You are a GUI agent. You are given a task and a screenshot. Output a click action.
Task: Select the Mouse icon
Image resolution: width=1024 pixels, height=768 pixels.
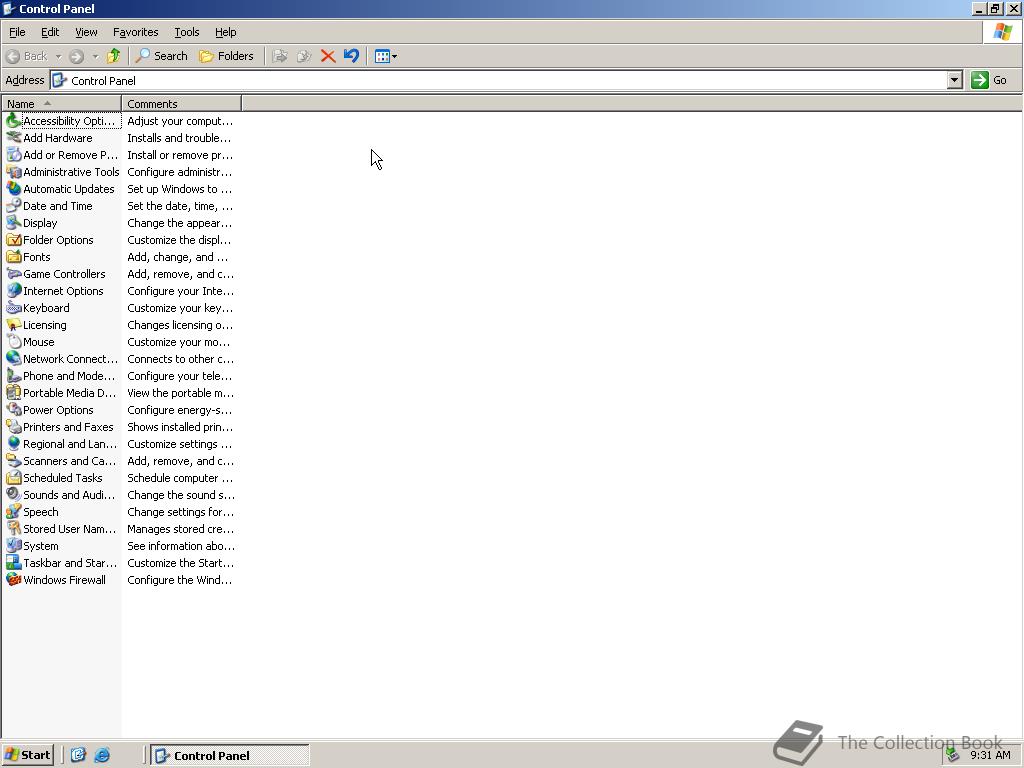tap(13, 342)
